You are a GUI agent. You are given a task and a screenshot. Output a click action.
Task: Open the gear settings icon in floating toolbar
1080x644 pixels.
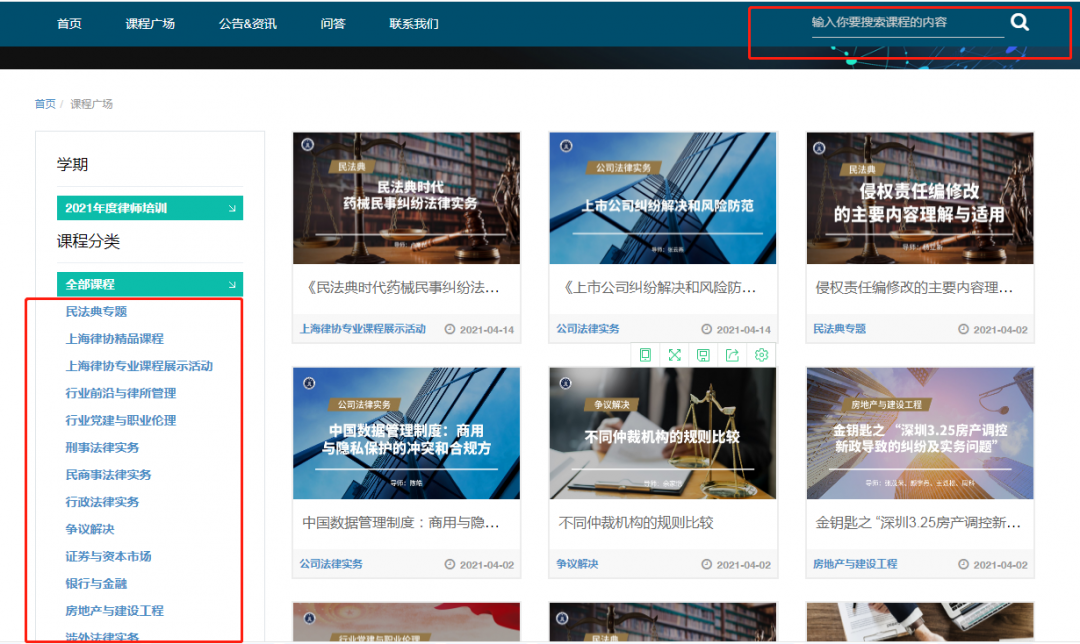[761, 355]
